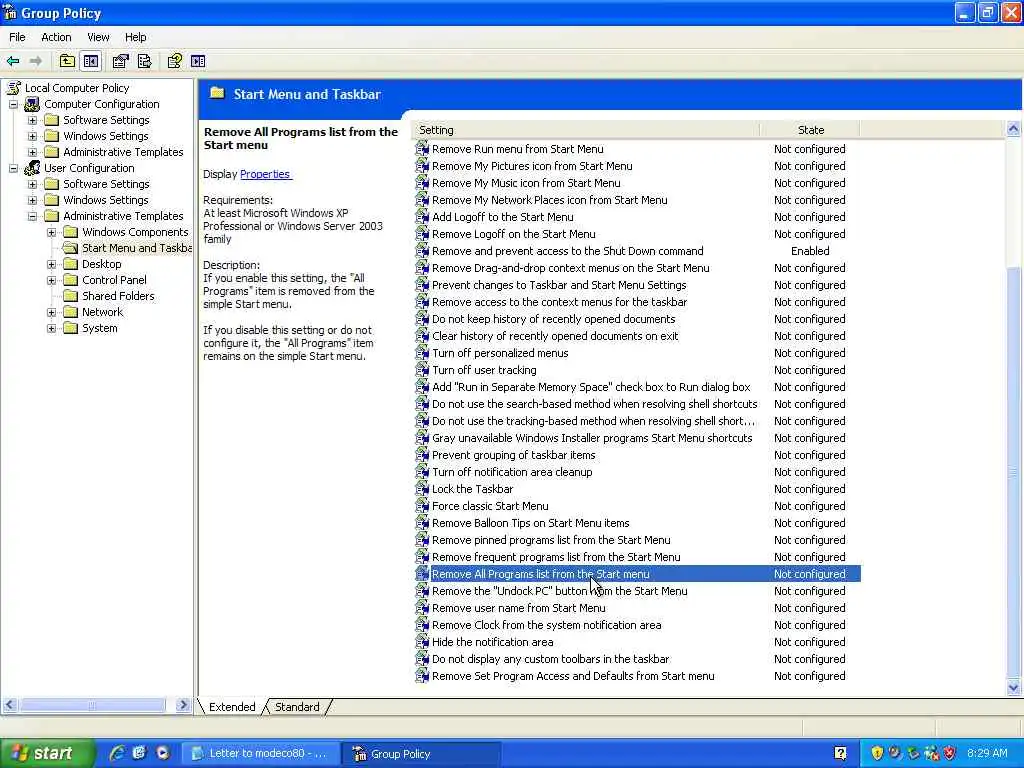Sort by the Setting column header
Image resolution: width=1024 pixels, height=768 pixels.
point(586,130)
